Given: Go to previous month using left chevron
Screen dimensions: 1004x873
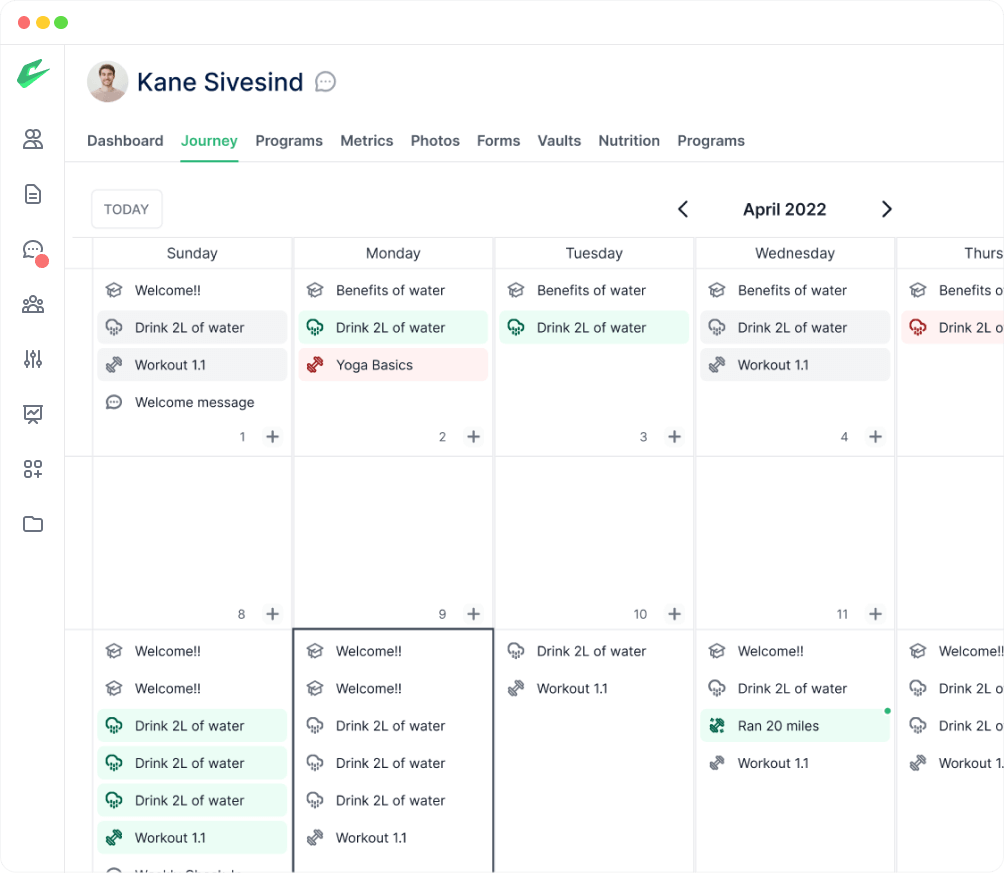Looking at the screenshot, I should tap(683, 209).
